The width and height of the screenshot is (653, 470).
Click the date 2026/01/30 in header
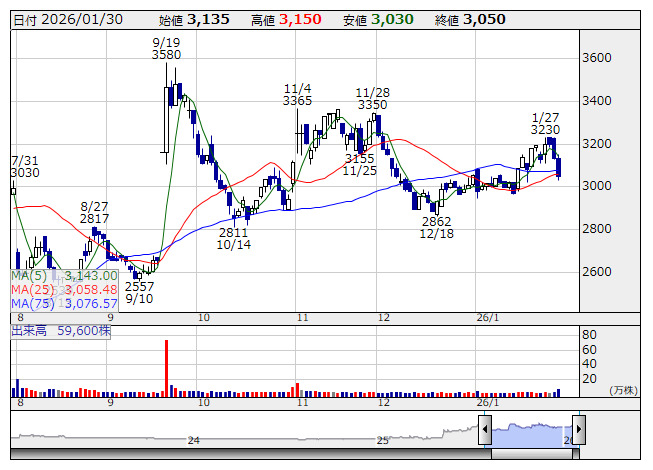[82, 19]
